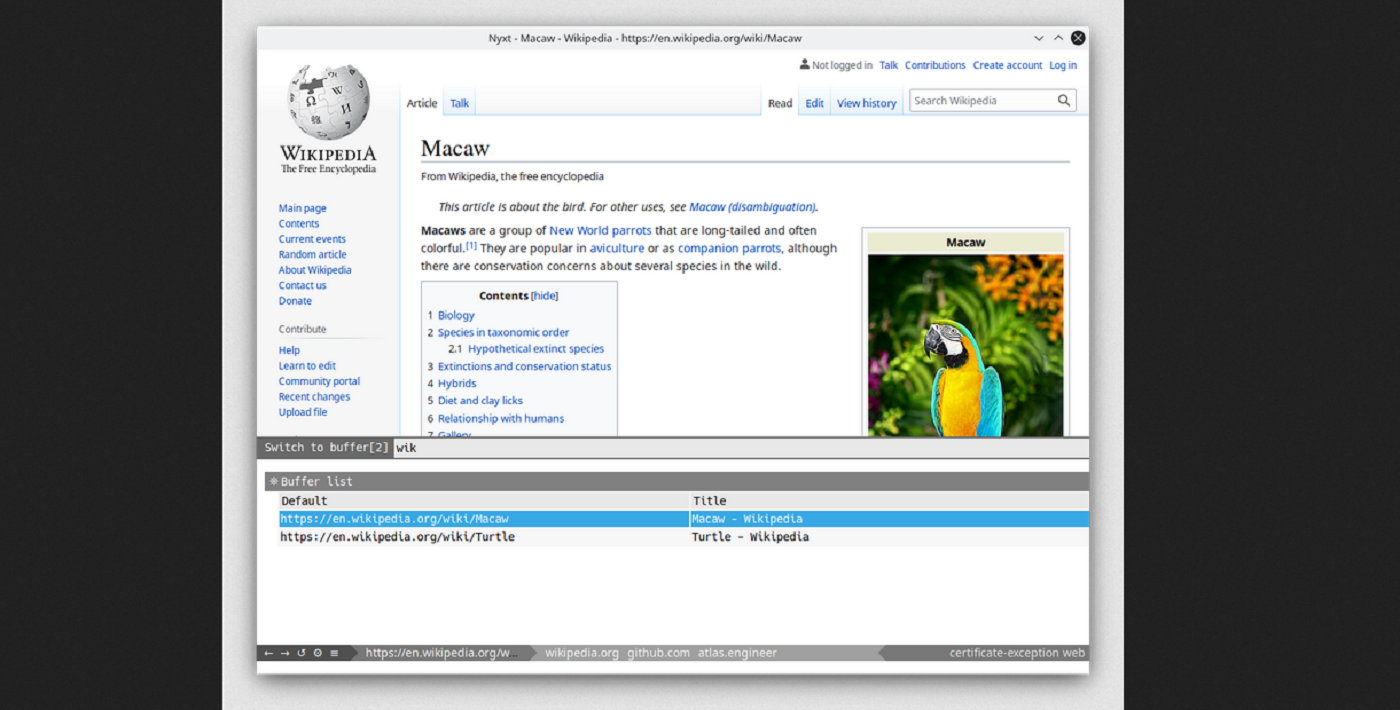Select the highlighted Macaw buffer row

click(x=683, y=519)
